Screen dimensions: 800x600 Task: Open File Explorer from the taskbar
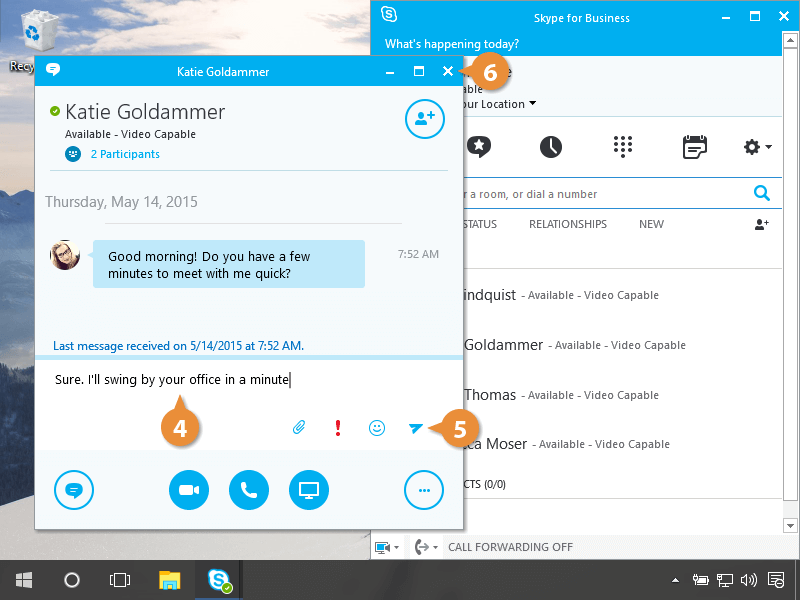[170, 580]
